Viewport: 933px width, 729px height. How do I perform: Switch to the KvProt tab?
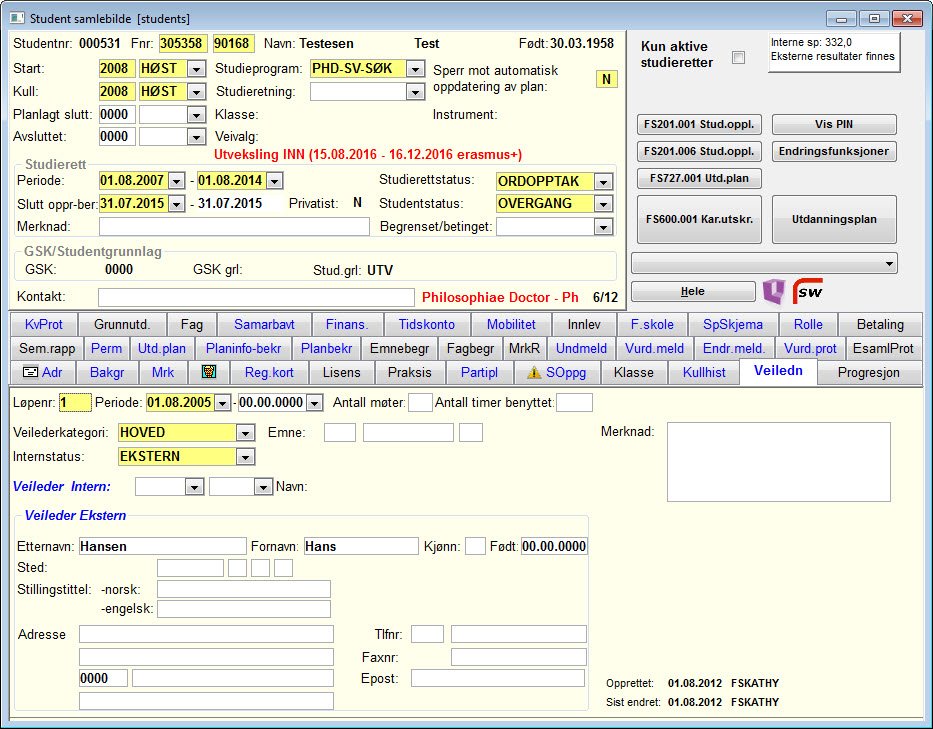click(x=43, y=325)
